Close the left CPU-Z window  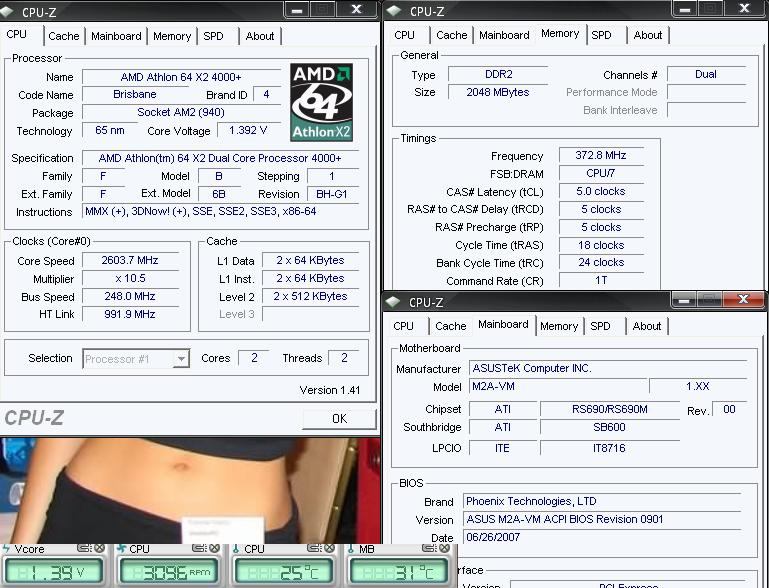[x=357, y=9]
